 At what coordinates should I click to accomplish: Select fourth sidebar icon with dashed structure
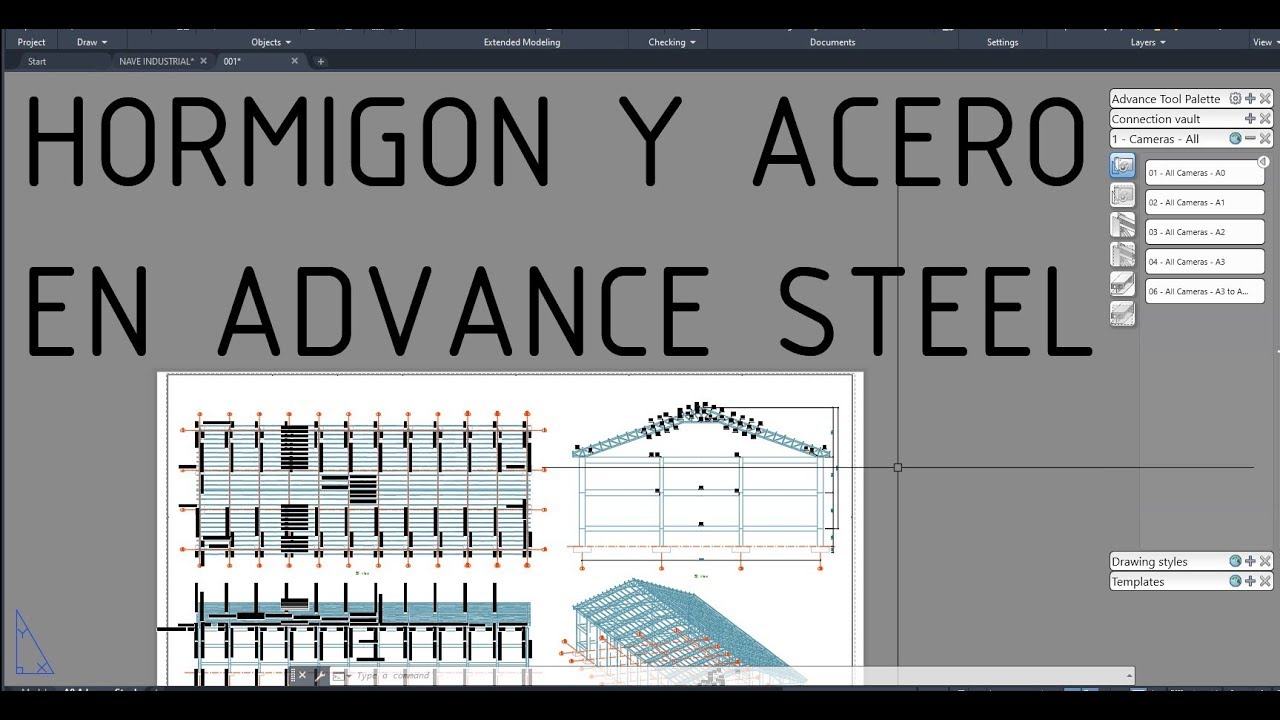tap(1123, 255)
